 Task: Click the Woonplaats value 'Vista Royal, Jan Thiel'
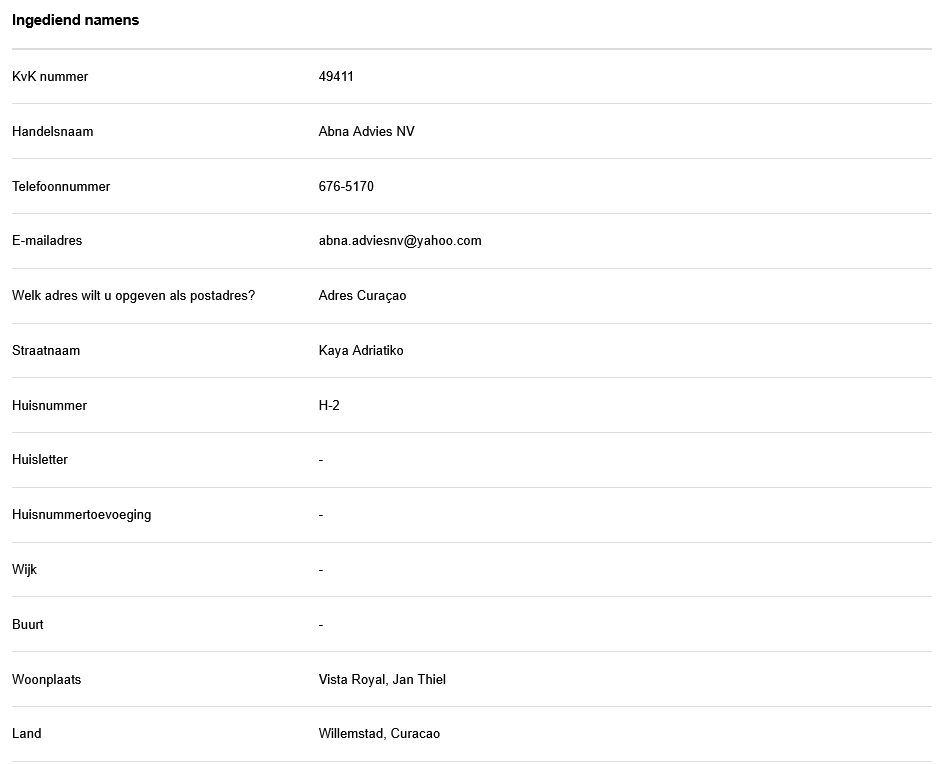[382, 680]
